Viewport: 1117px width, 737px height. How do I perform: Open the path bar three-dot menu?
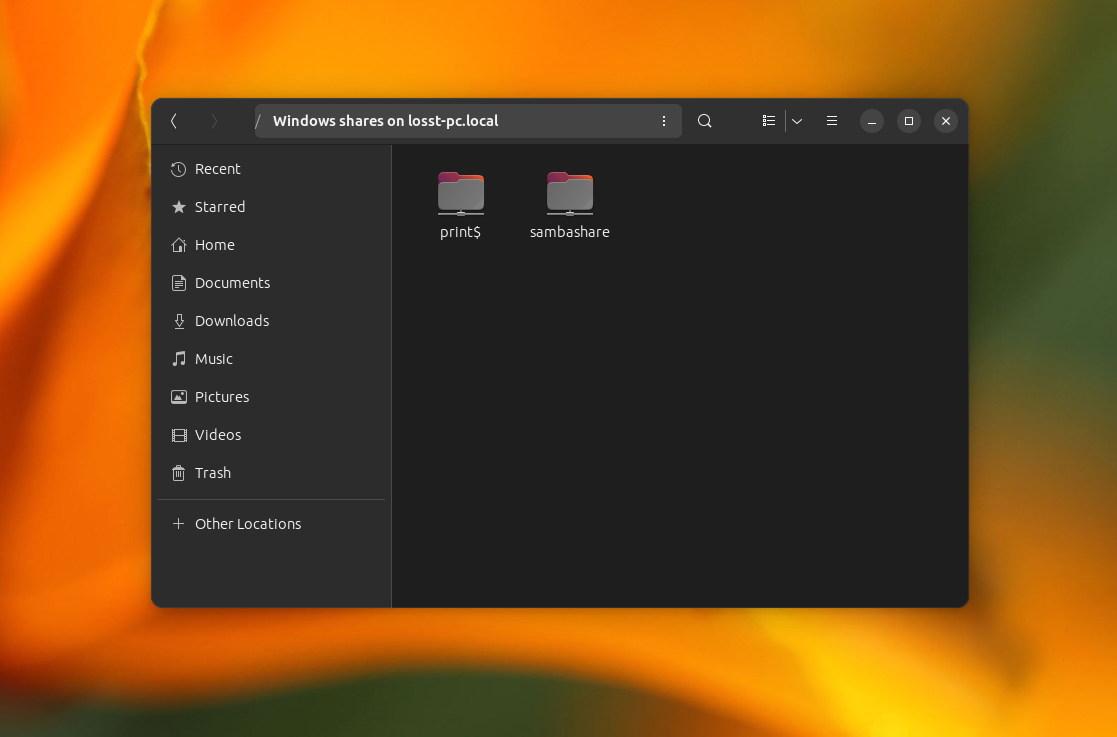(x=664, y=121)
